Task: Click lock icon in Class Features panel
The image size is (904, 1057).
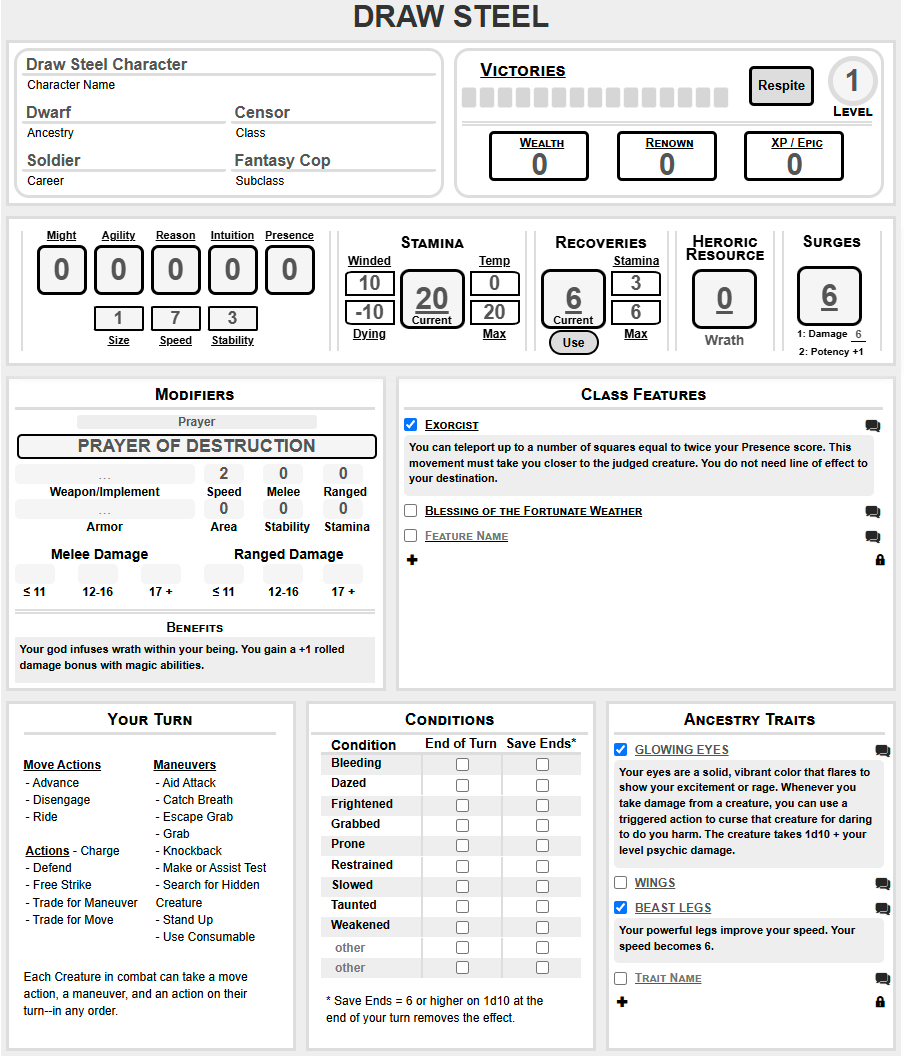Action: [880, 560]
